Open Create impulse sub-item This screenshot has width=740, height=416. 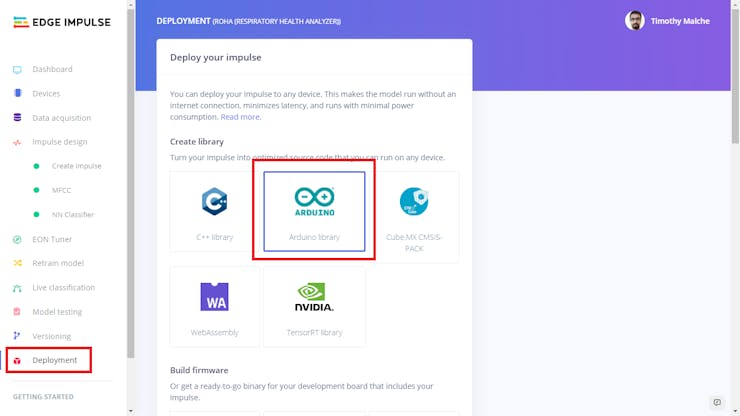pos(76,166)
